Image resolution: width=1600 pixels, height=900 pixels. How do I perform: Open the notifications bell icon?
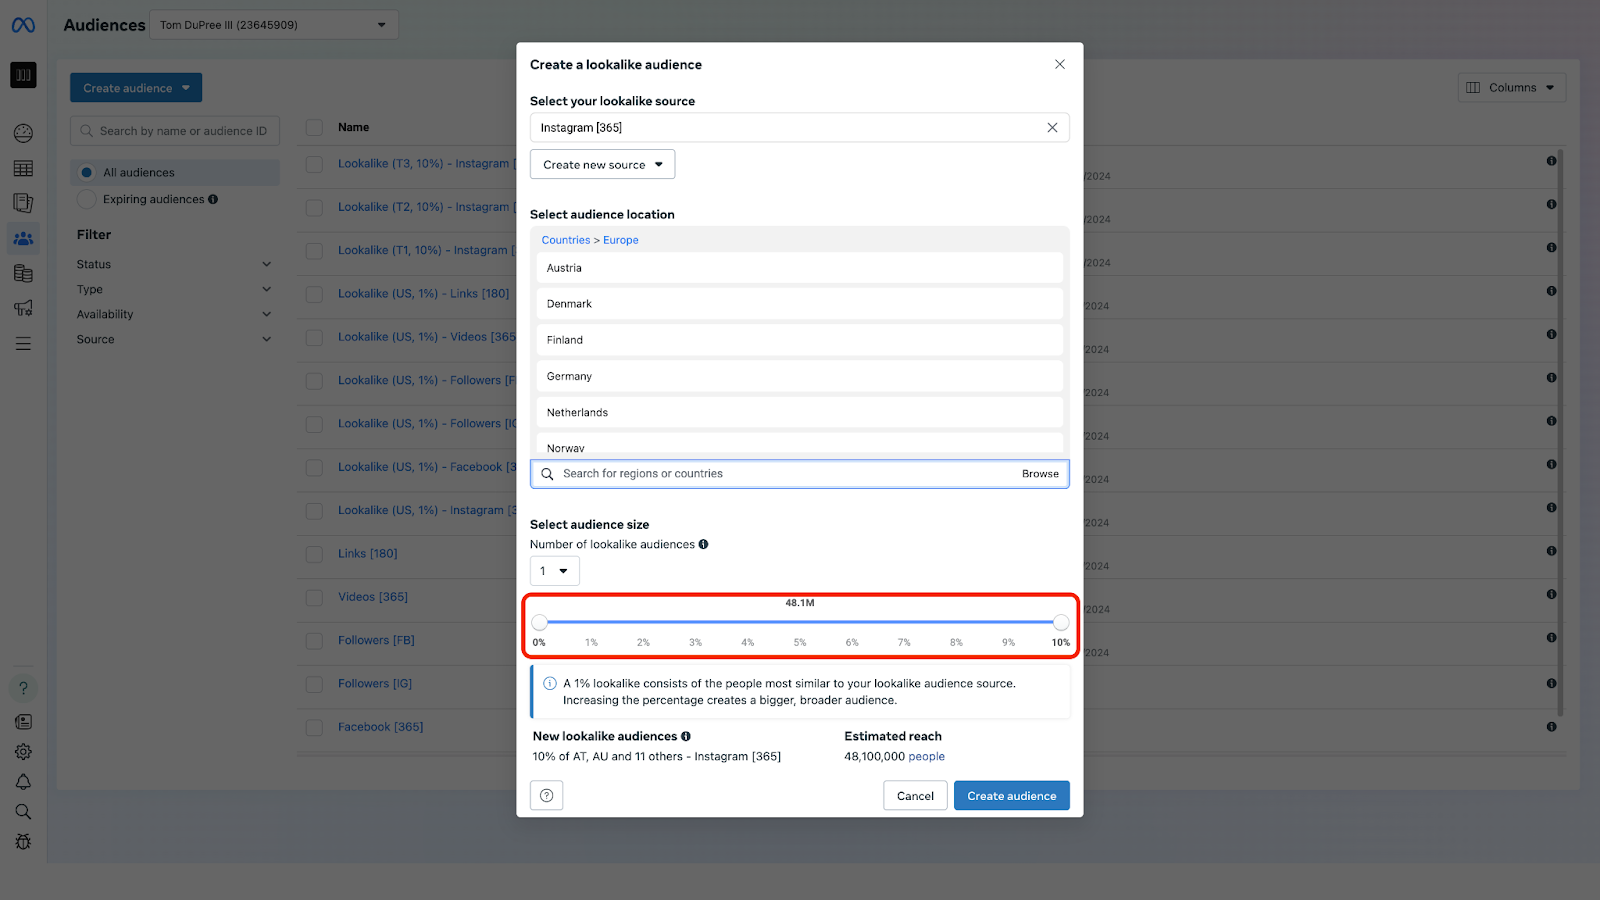pos(23,782)
